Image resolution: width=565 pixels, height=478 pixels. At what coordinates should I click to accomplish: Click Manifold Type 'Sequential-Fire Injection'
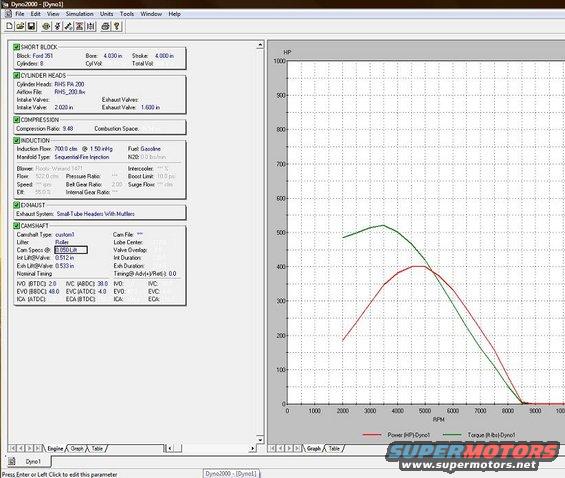pos(82,157)
